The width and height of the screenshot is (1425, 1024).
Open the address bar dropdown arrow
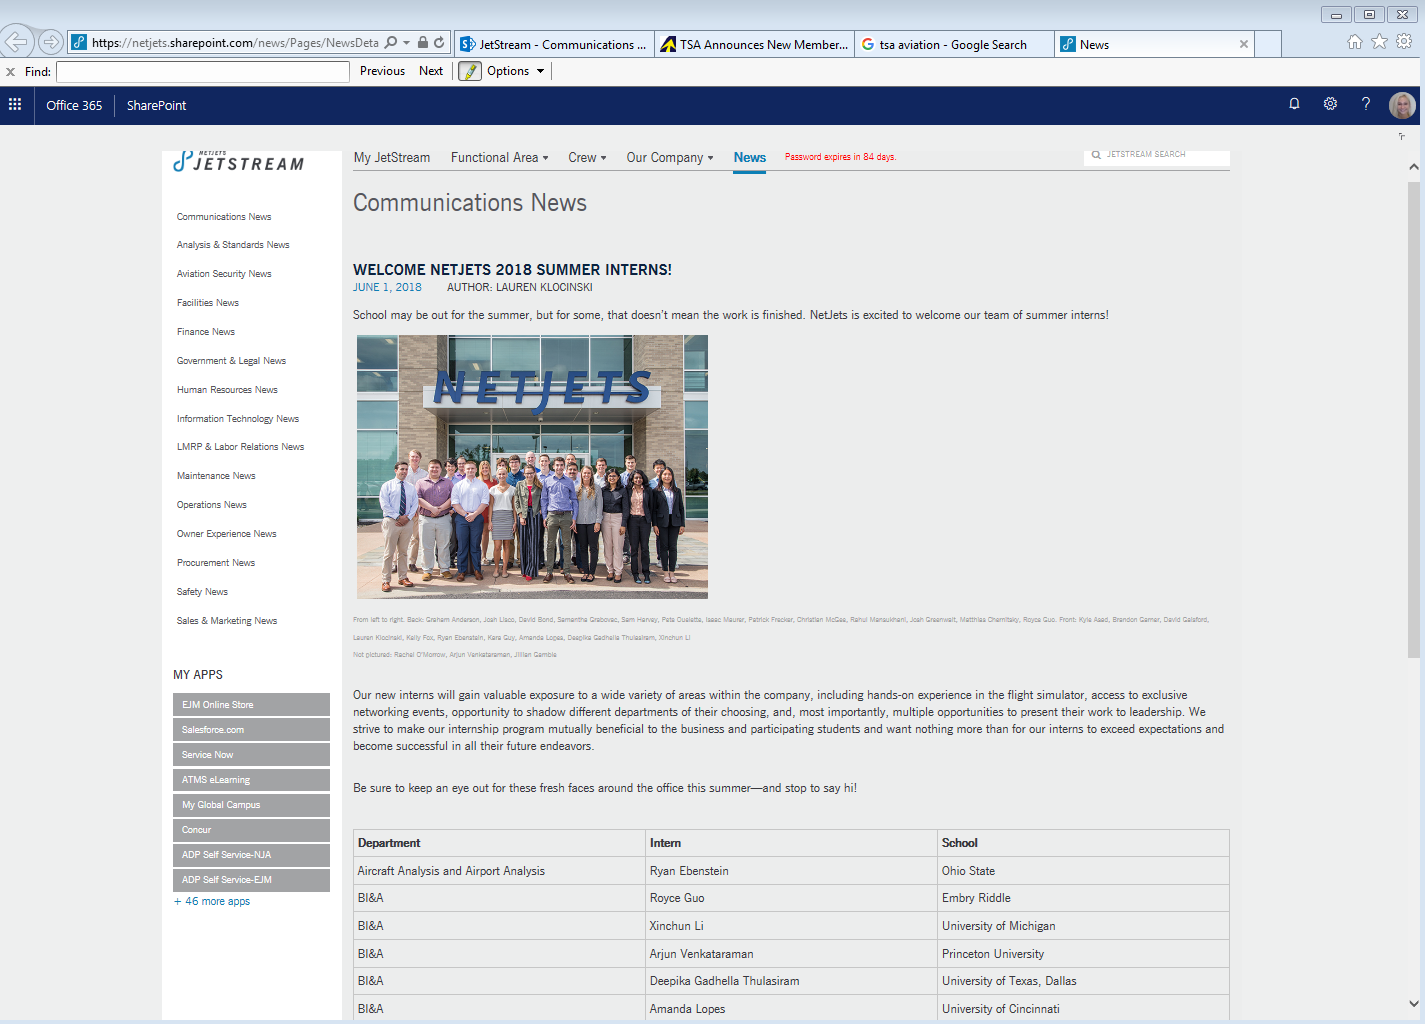coord(406,43)
